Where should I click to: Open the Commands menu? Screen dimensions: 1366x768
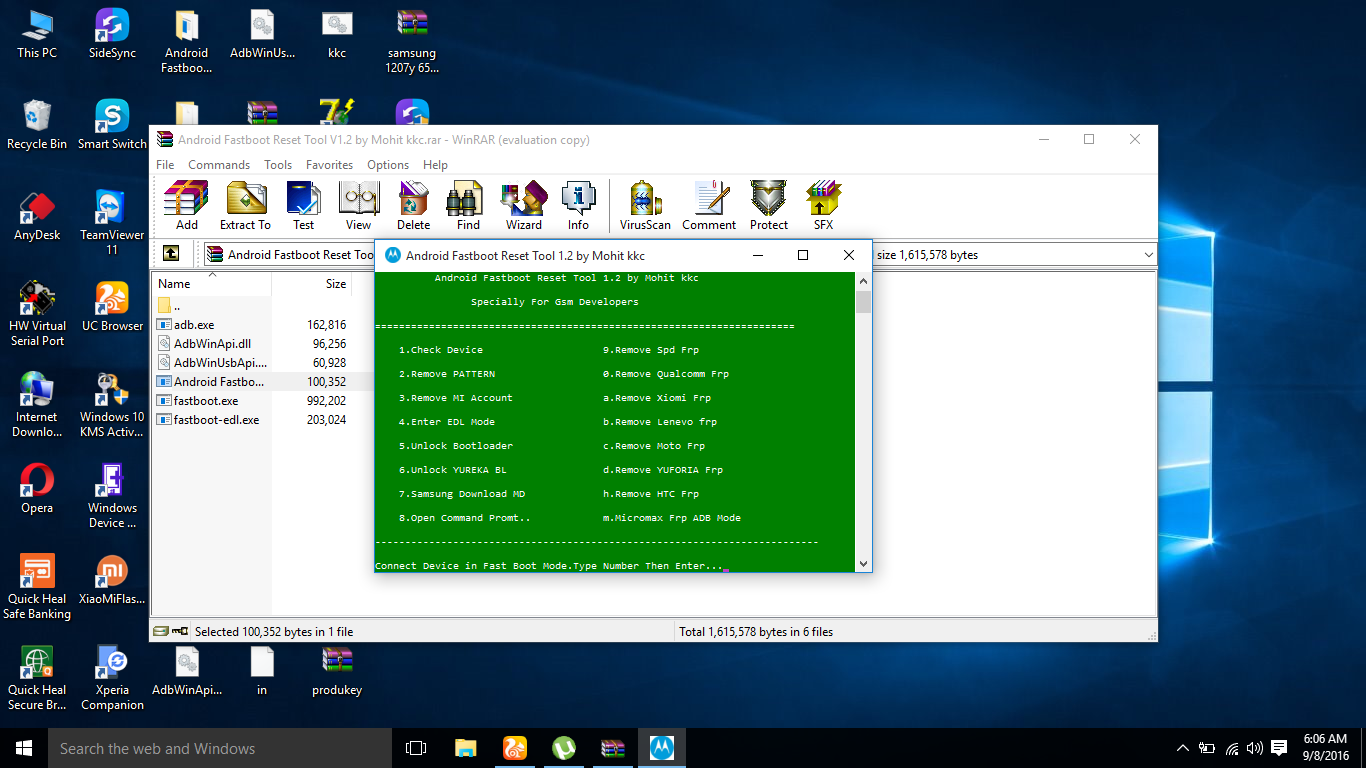pyautogui.click(x=219, y=165)
